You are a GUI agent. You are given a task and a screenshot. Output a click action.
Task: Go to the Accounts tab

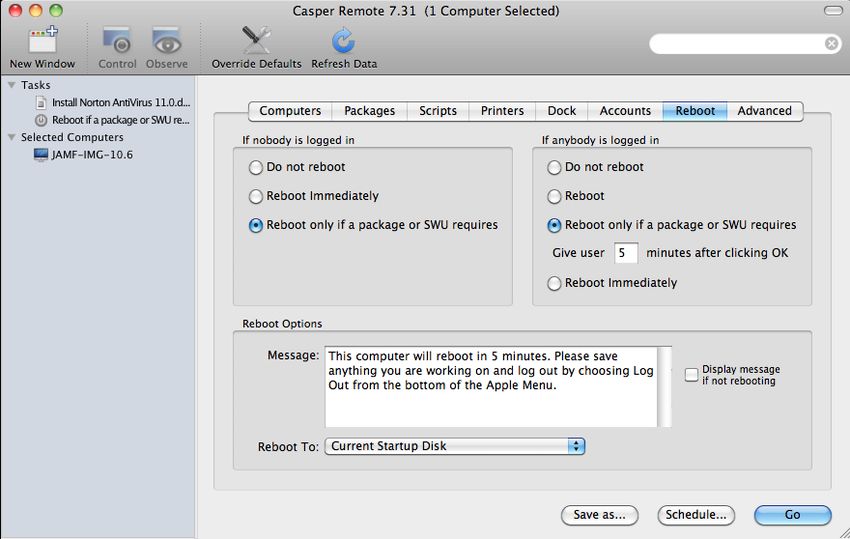[625, 111]
